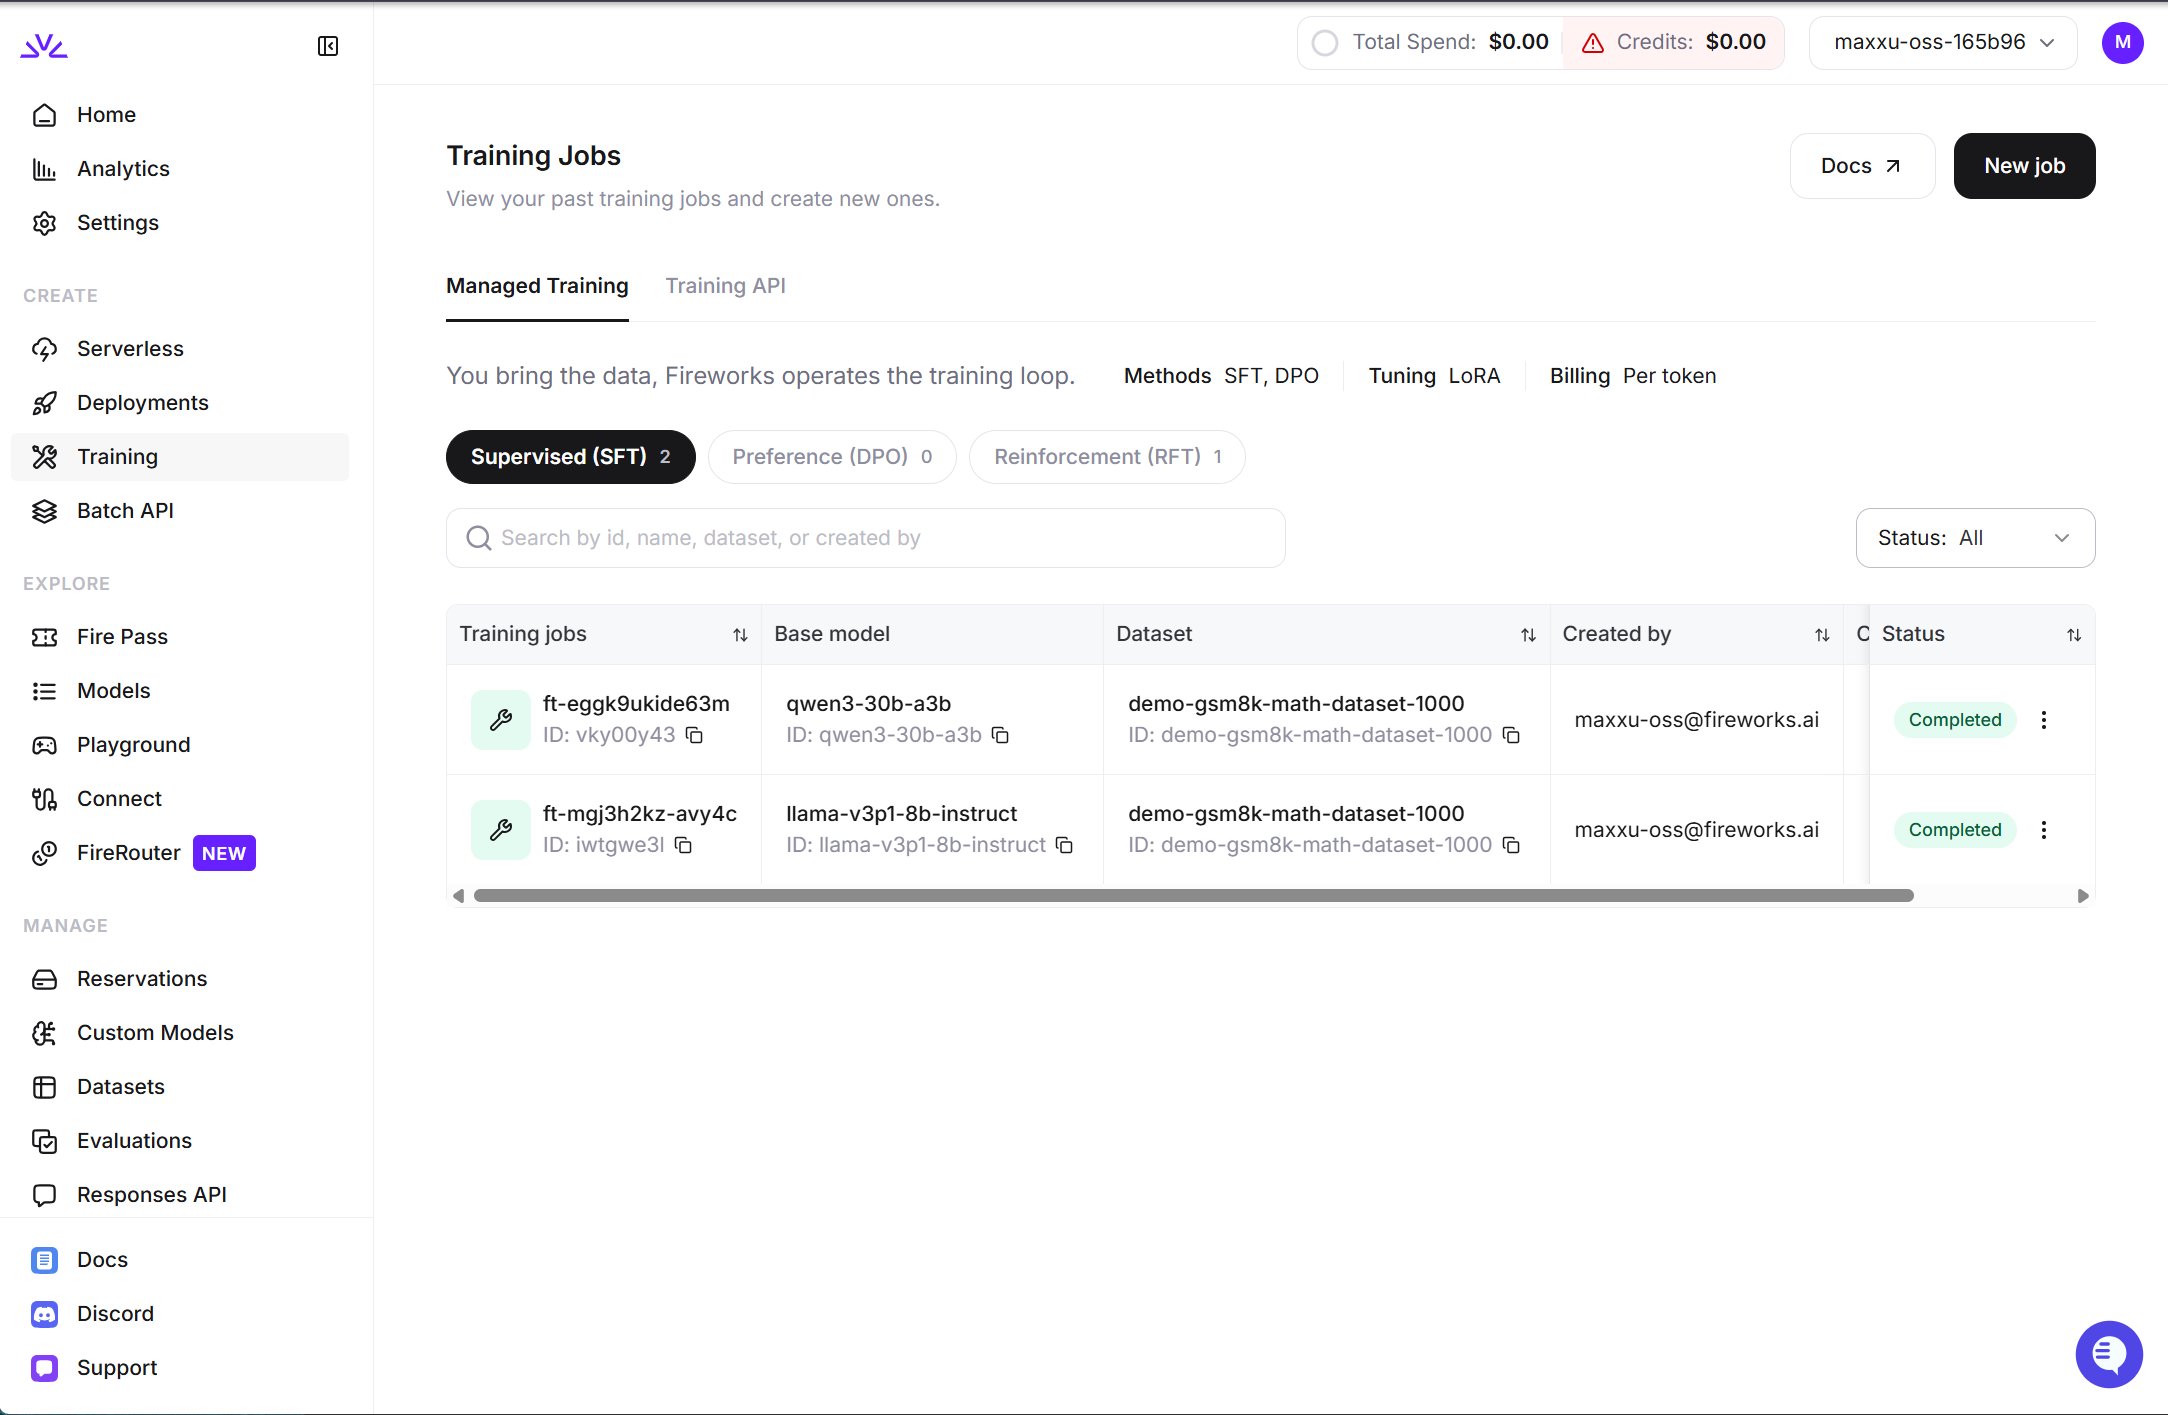Sort by Status column
Viewport: 2168px width, 1415px height.
2074,635
